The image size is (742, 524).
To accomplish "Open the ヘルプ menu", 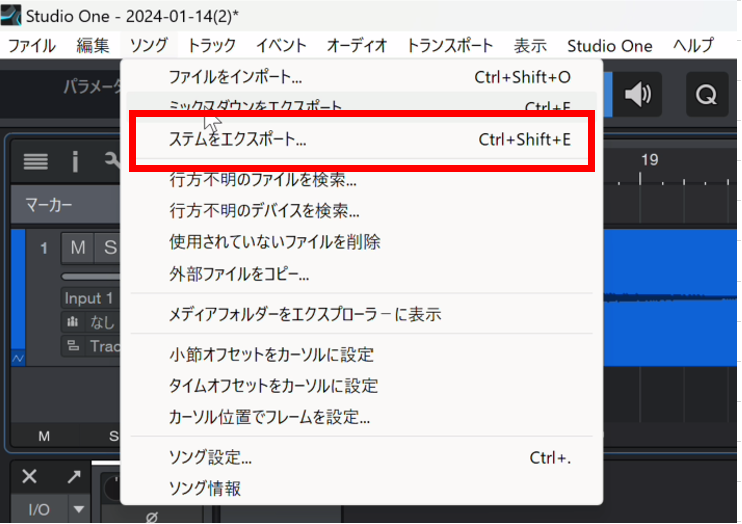I will click(x=693, y=46).
